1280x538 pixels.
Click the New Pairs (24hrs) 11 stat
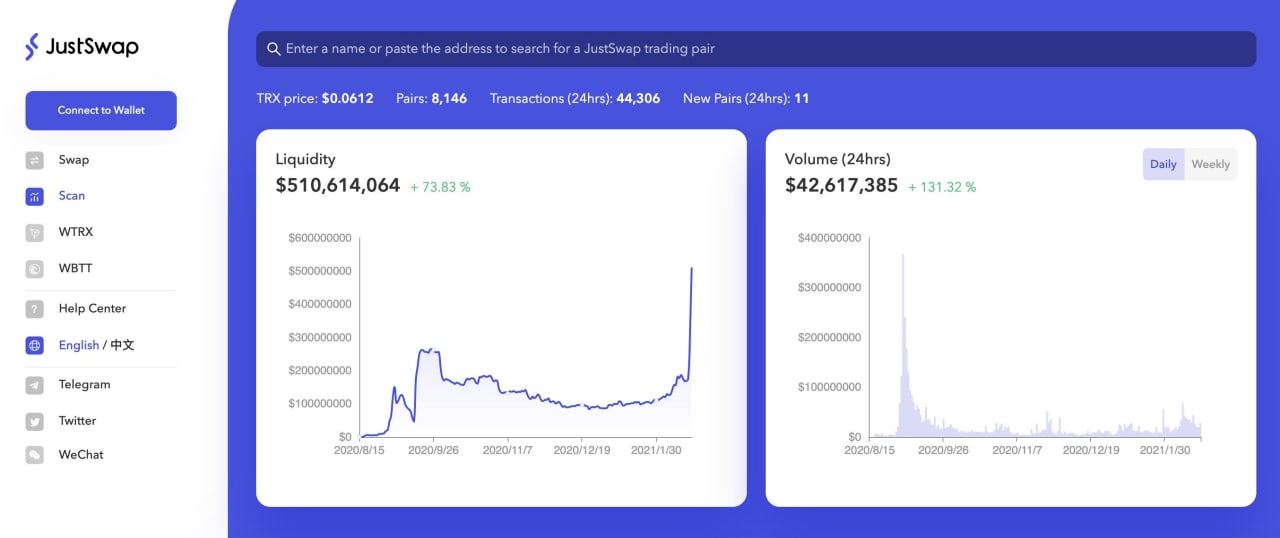point(746,99)
